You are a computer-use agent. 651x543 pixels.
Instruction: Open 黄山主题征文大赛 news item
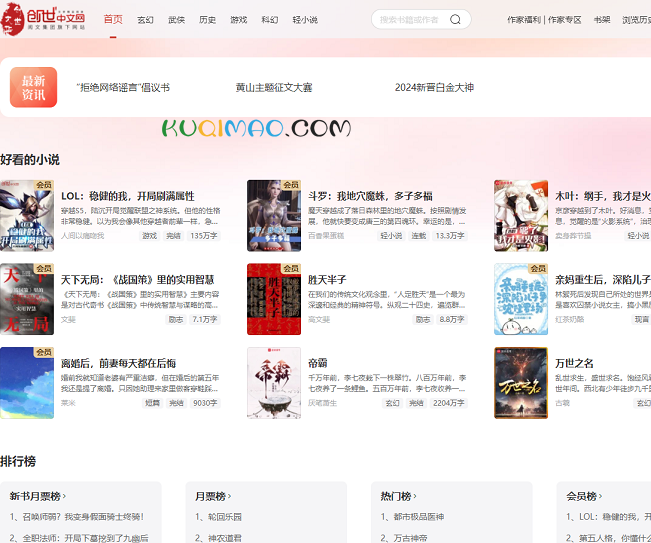[274, 88]
